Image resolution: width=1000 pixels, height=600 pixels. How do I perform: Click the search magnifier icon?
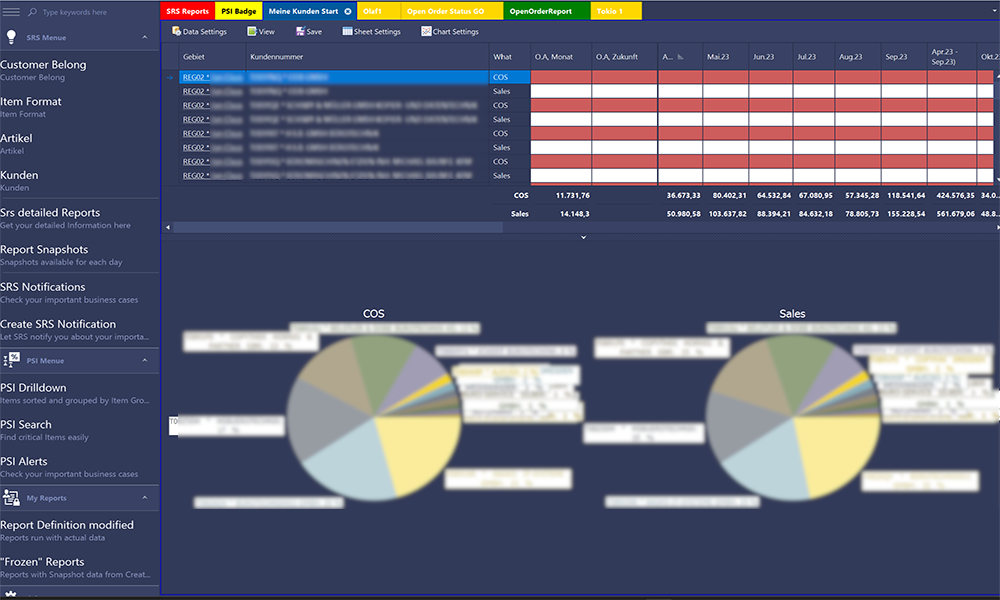click(31, 12)
